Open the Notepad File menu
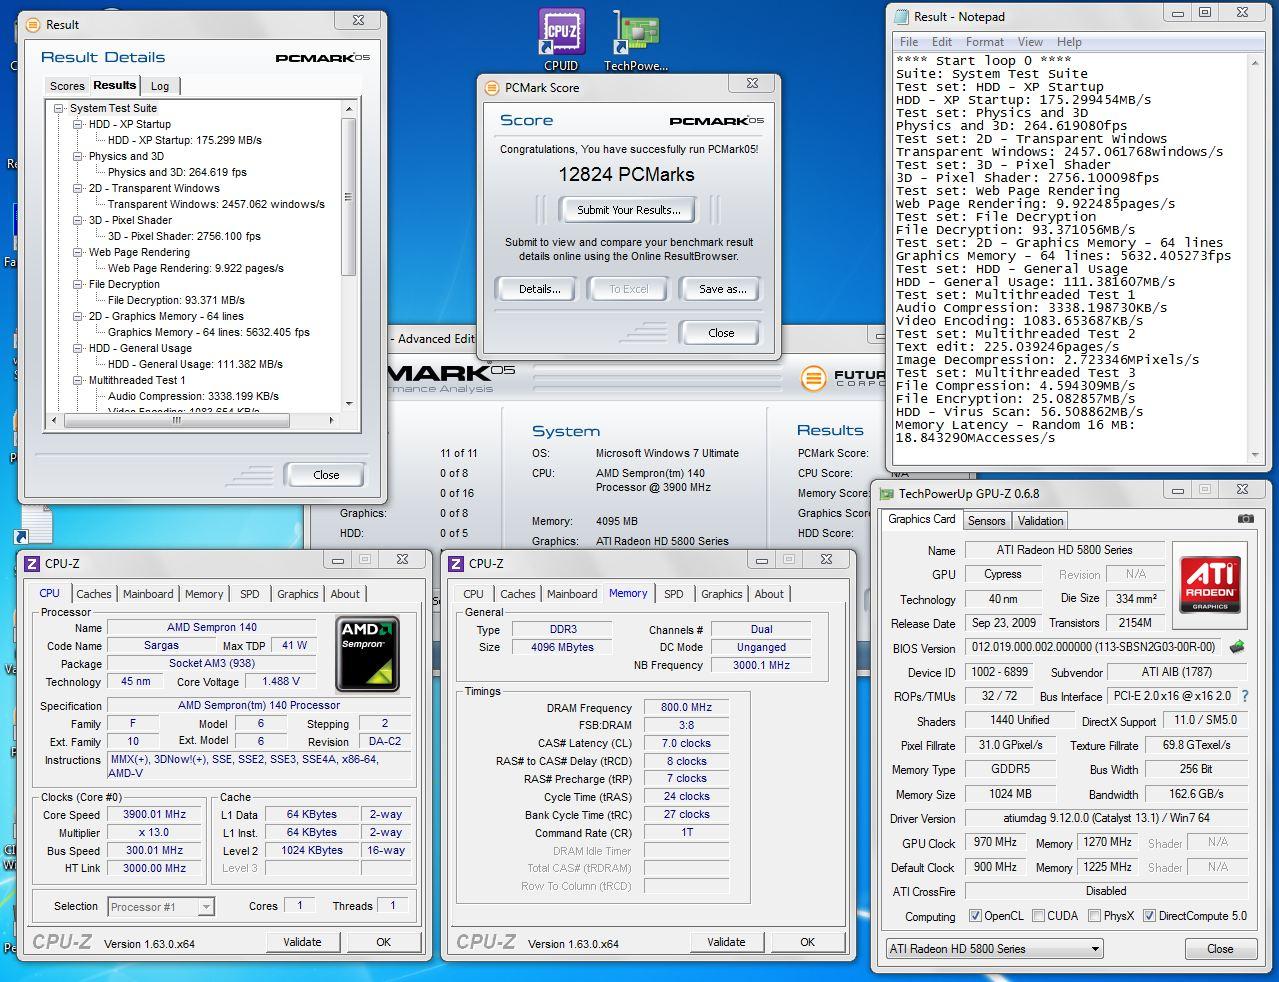Viewport: 1279px width, 982px height. [x=909, y=42]
